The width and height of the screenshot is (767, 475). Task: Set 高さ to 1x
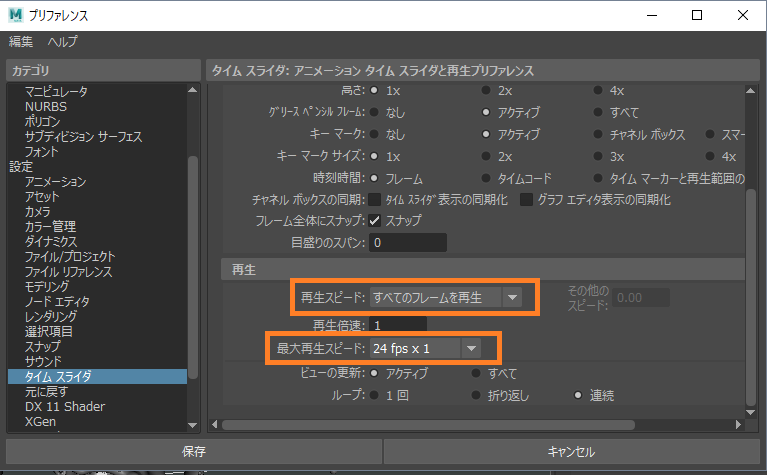(375, 90)
